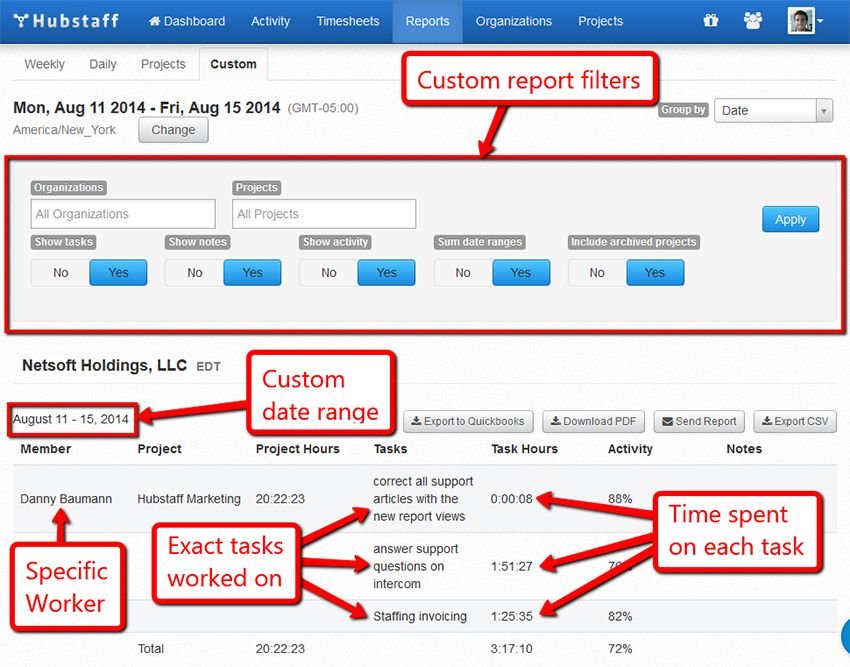Click the 0:00:08 task hours value
Screen dimensions: 850x667
tap(512, 499)
